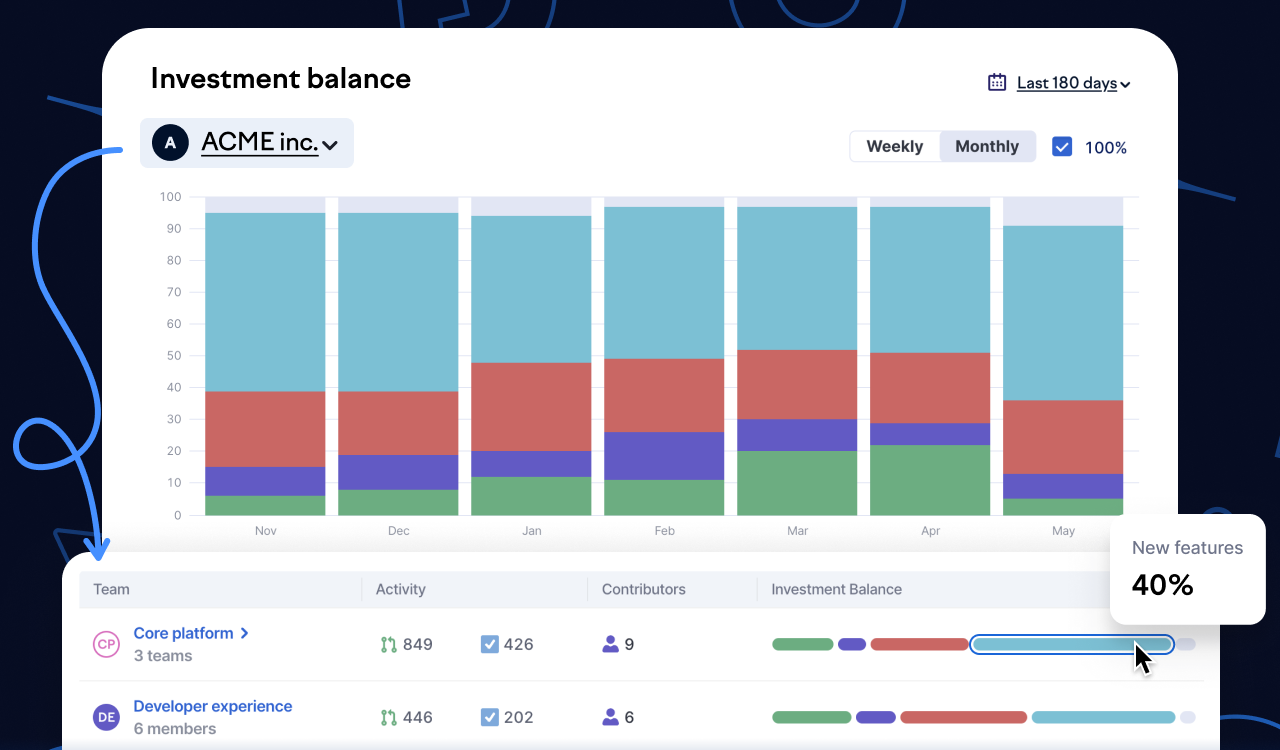Open the Developer experience team link
The image size is (1280, 750).
tap(212, 706)
